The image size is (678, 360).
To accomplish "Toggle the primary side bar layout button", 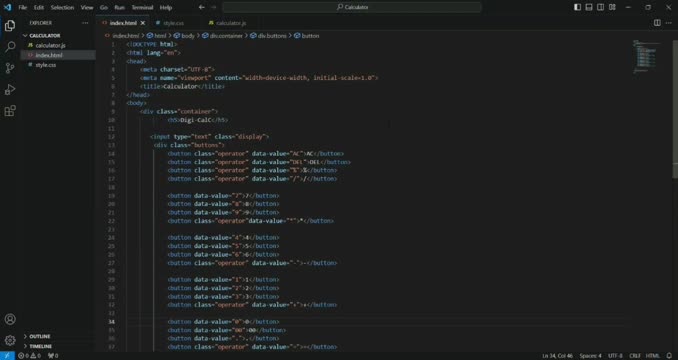I will click(x=577, y=7).
